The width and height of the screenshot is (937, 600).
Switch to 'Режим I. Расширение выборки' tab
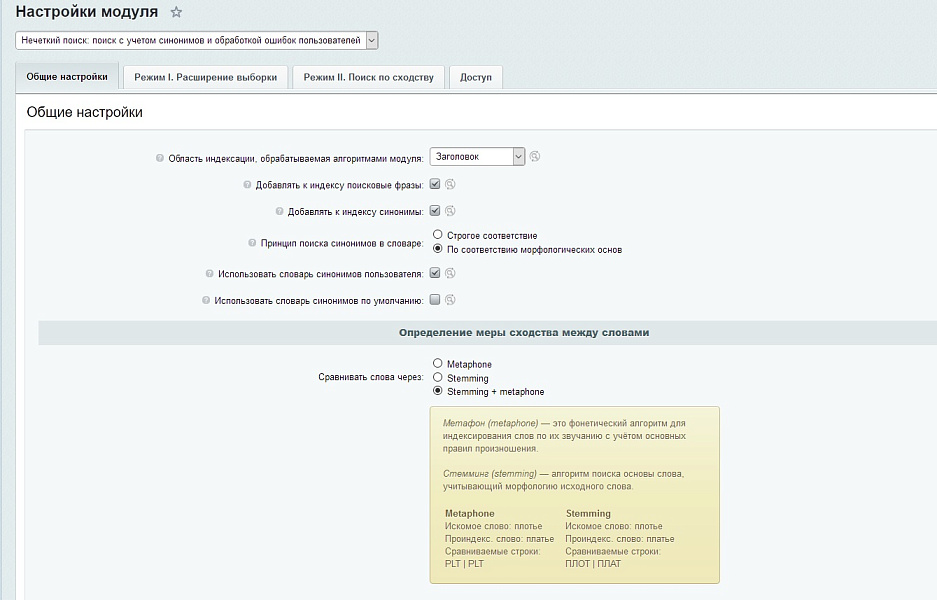pyautogui.click(x=205, y=78)
